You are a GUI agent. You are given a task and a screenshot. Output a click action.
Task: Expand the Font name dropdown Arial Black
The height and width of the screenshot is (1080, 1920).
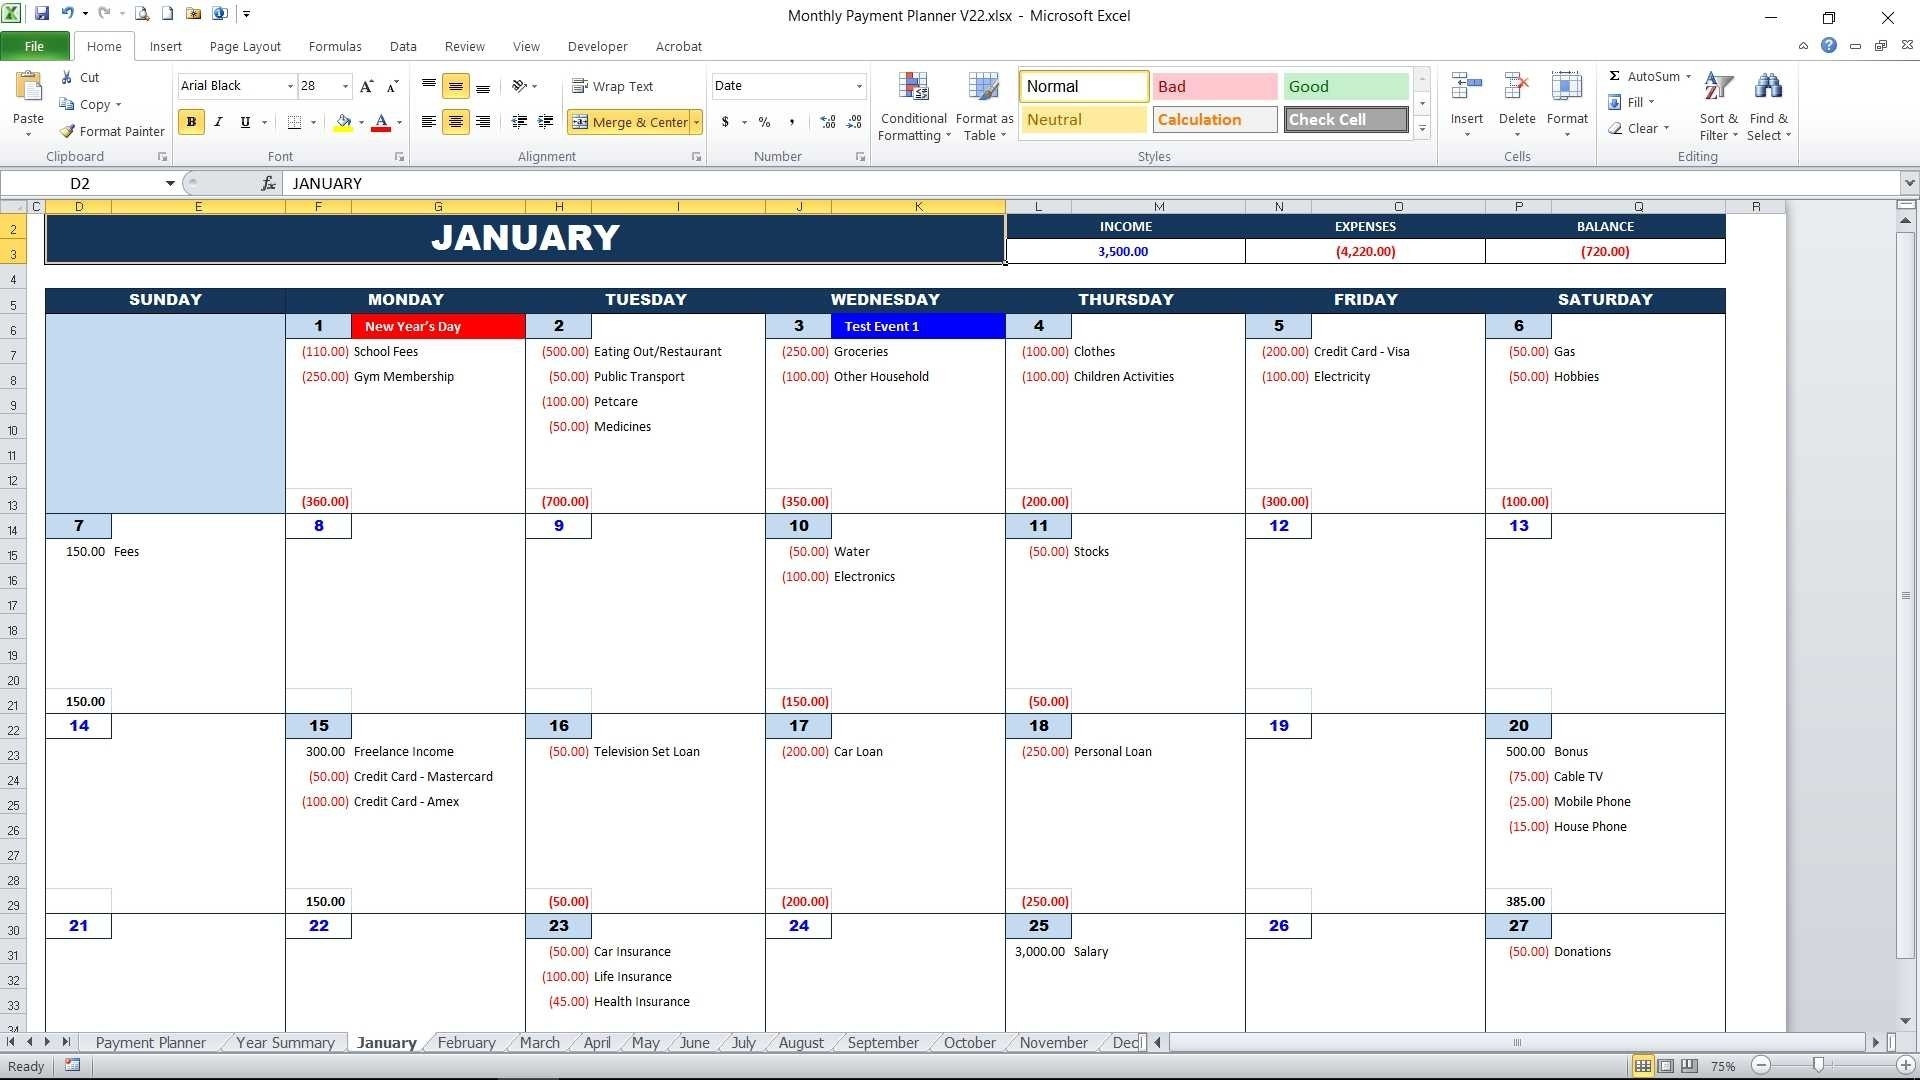pyautogui.click(x=289, y=86)
